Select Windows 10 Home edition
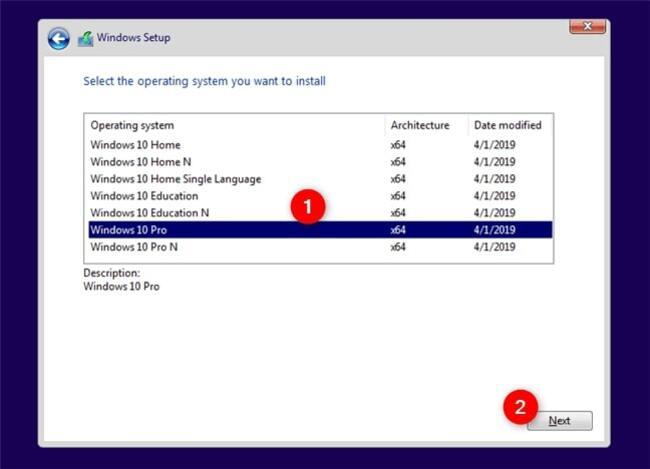 coord(320,145)
